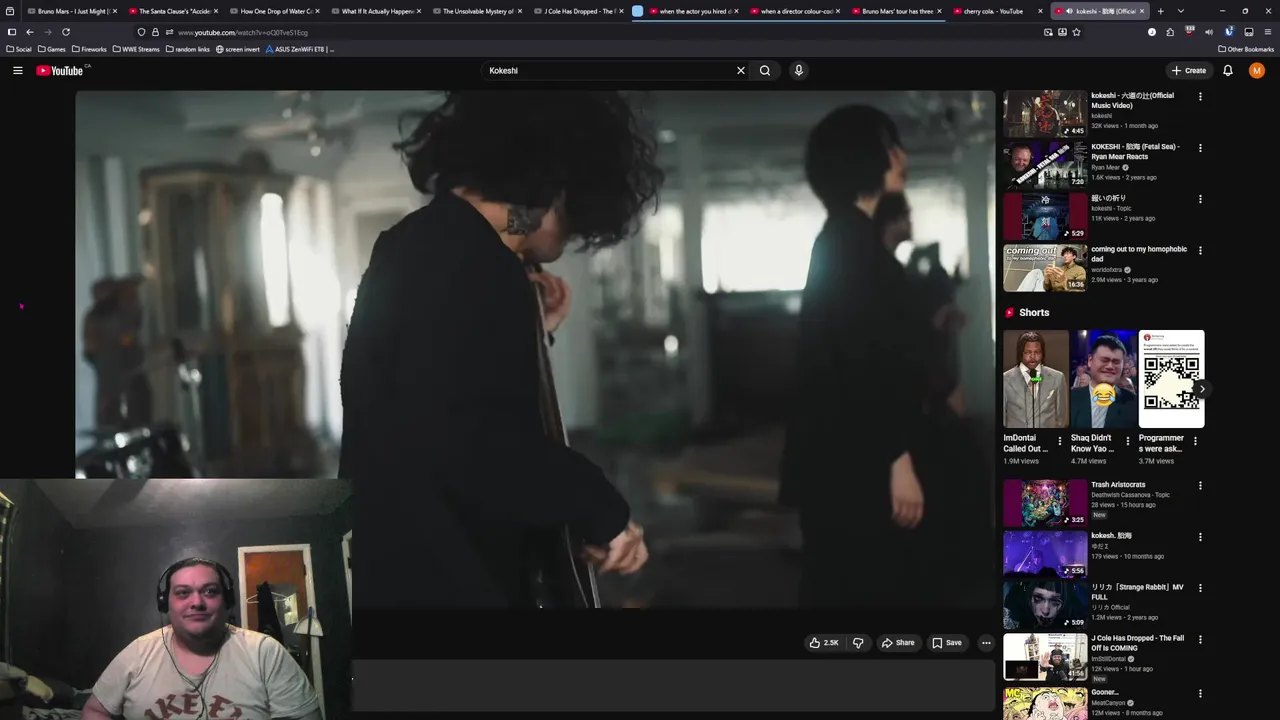
Task: Open YouTube notifications bell
Action: [1228, 70]
